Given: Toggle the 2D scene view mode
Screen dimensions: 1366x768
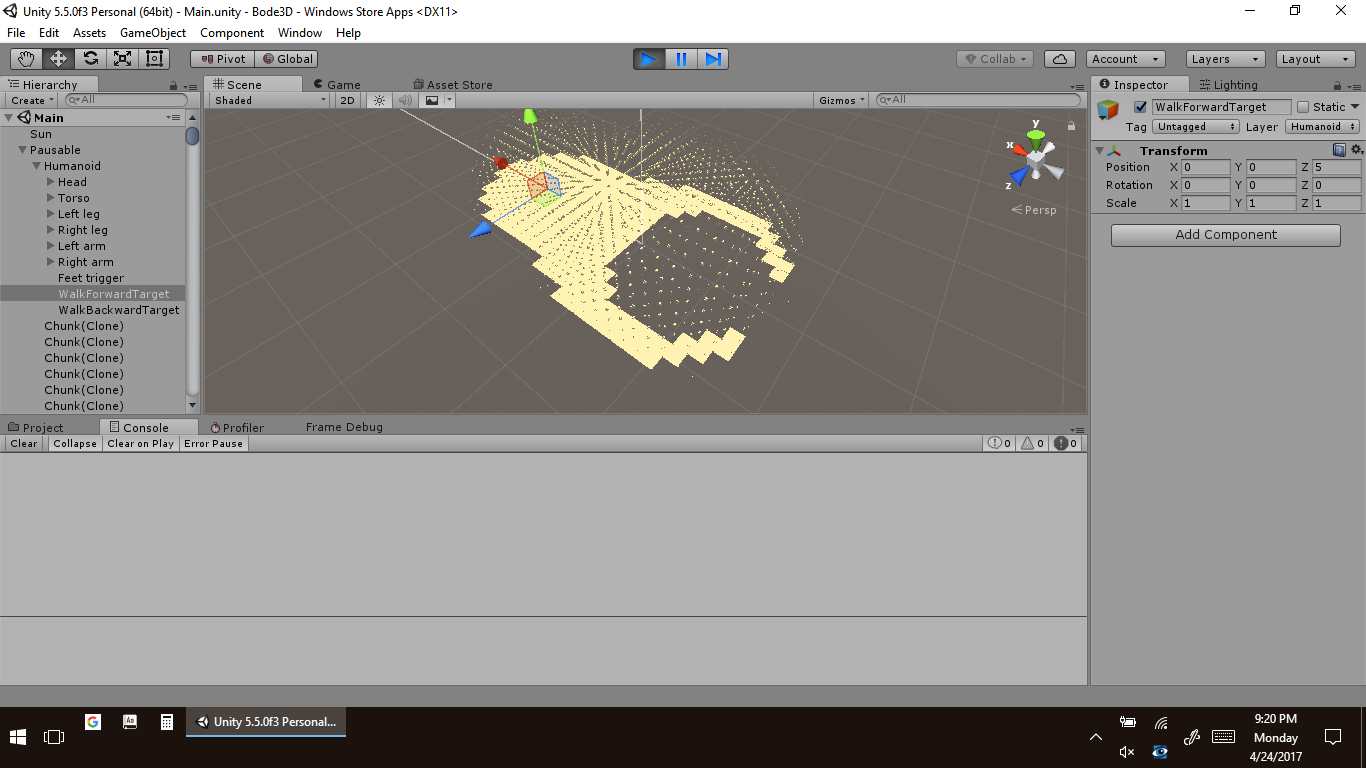Looking at the screenshot, I should point(347,100).
